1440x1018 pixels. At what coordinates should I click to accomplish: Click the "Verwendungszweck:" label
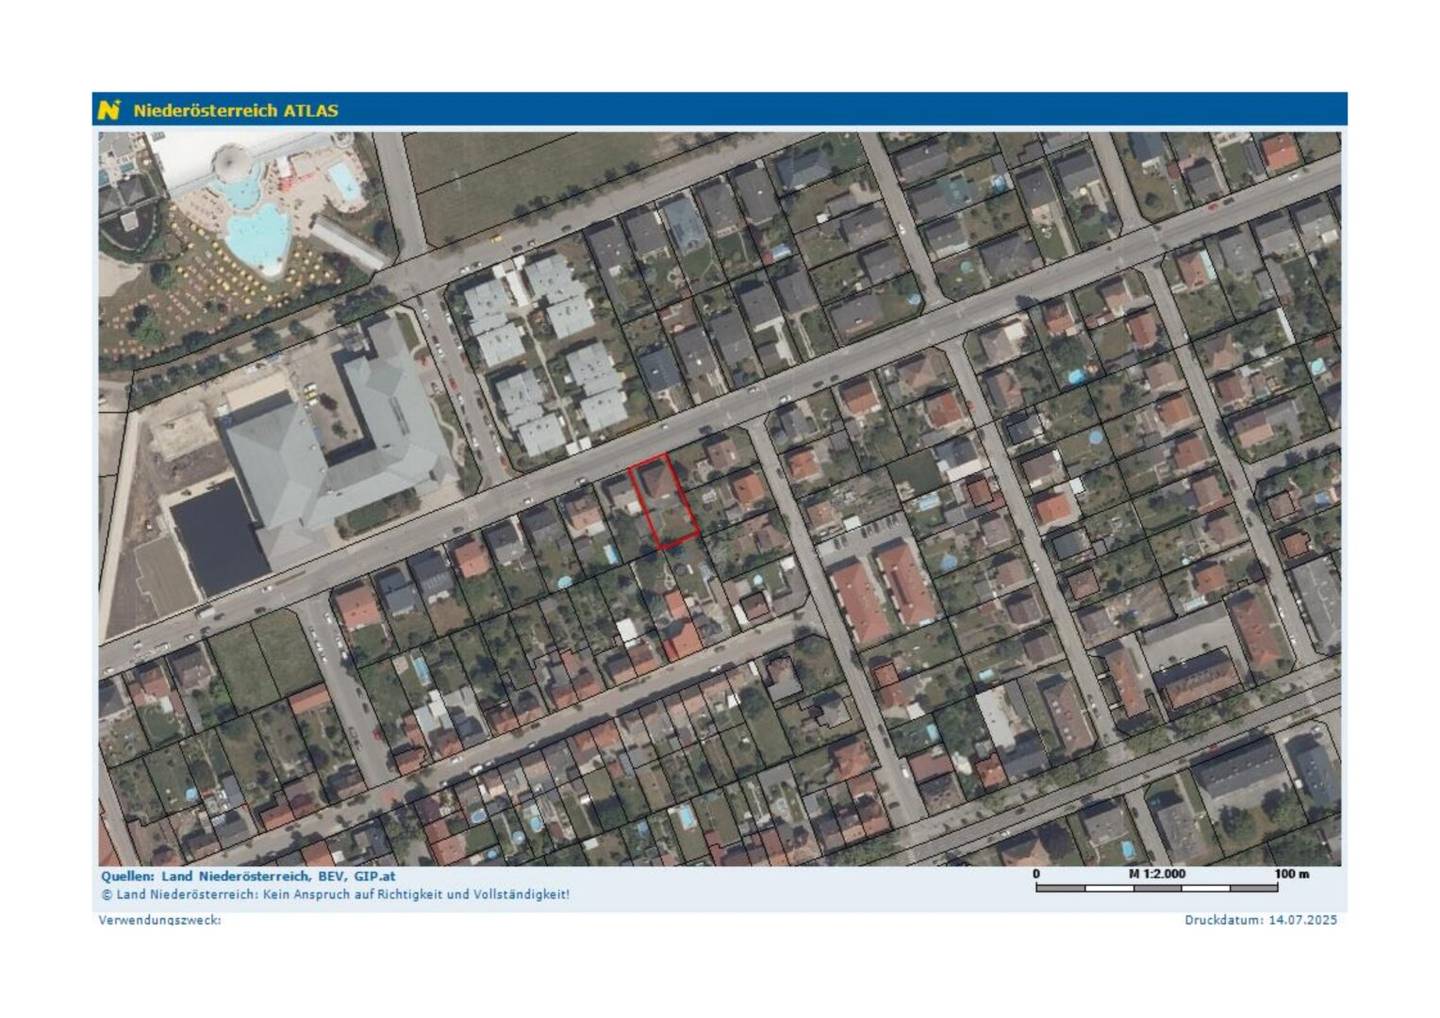pyautogui.click(x=160, y=920)
